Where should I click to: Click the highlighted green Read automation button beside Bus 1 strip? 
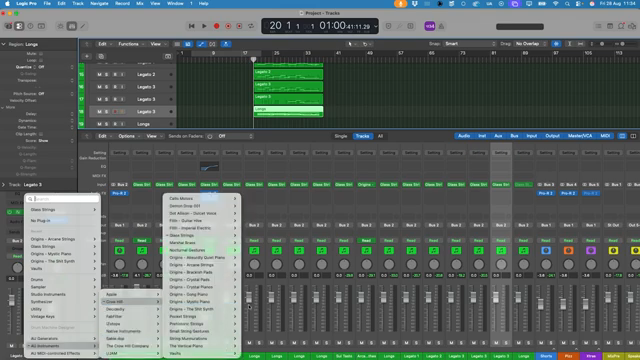(142, 240)
